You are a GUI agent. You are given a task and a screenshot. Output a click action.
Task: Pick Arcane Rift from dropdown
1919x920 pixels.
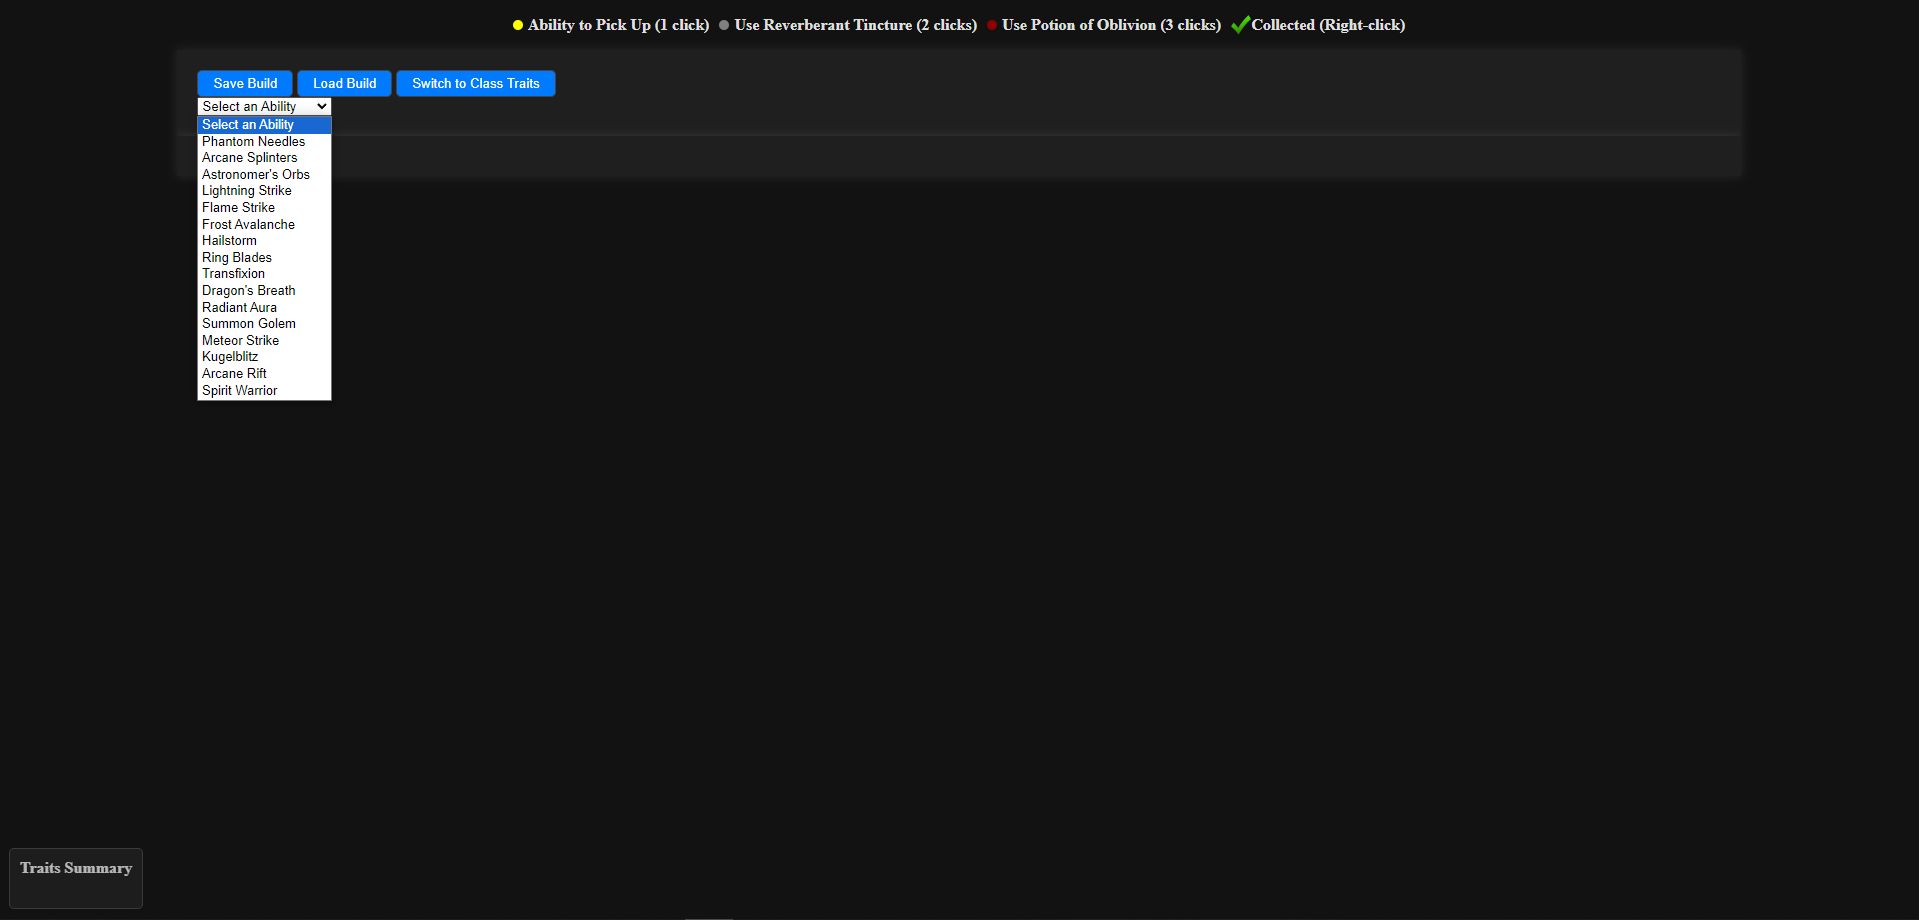(x=264, y=374)
